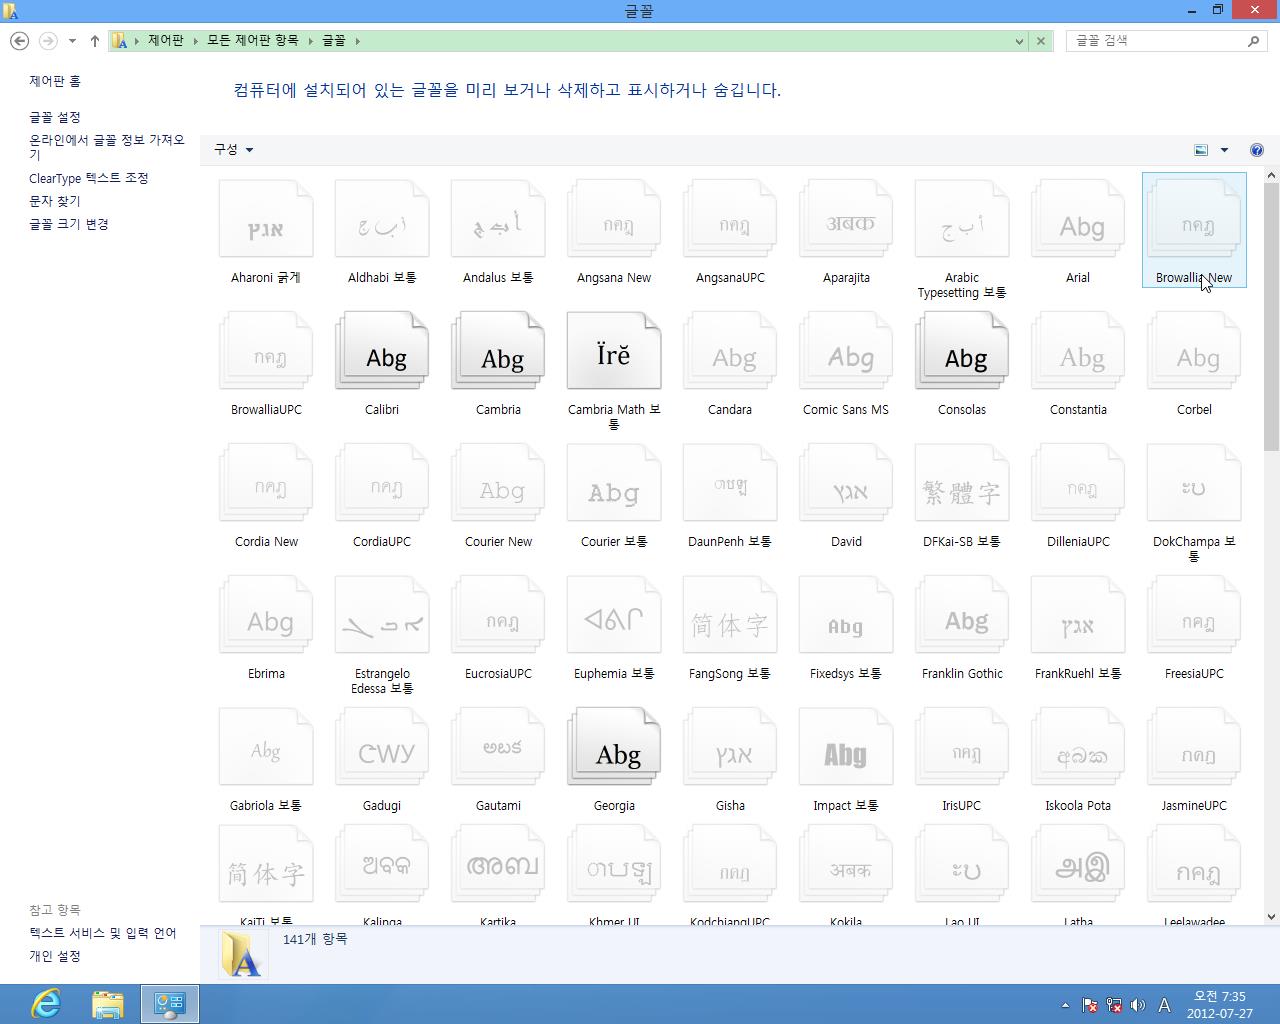This screenshot has height=1024, width=1280.
Task: Select the FangSong font icon
Action: (x=730, y=616)
